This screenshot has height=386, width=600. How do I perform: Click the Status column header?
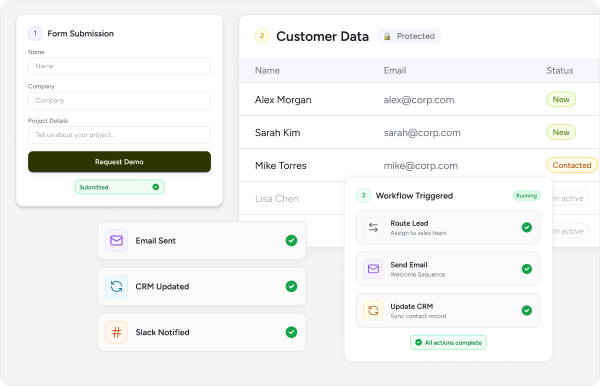[559, 70]
